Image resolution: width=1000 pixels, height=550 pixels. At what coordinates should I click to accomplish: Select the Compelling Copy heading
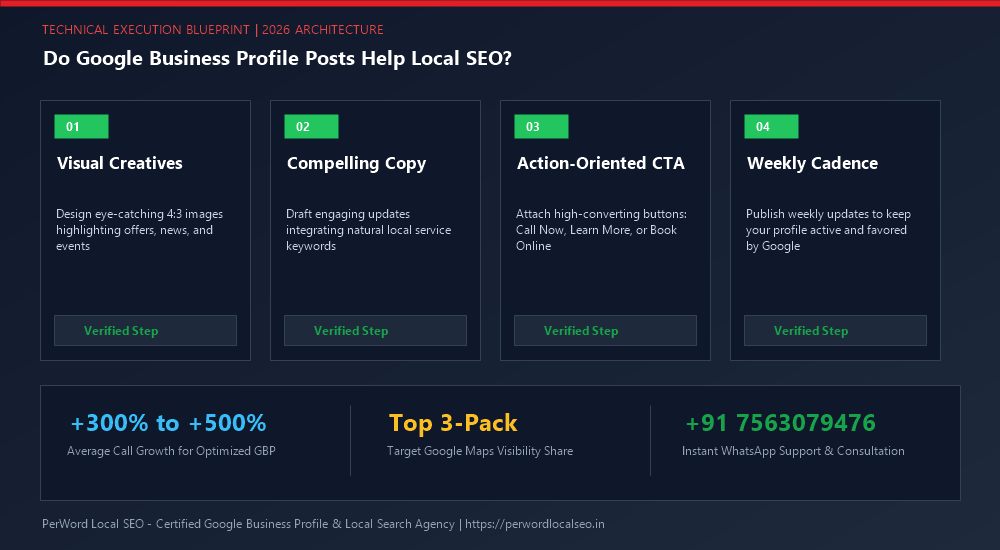pyautogui.click(x=357, y=164)
